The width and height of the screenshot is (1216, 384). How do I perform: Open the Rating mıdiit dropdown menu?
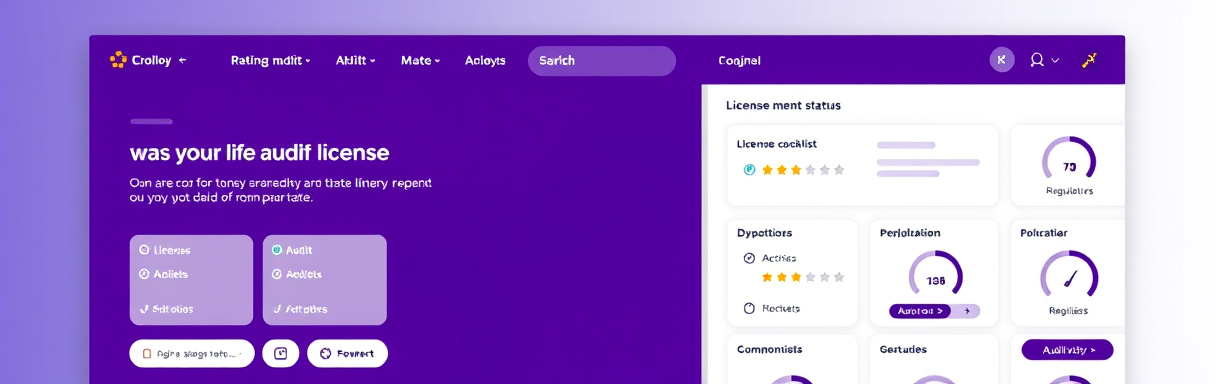click(270, 61)
